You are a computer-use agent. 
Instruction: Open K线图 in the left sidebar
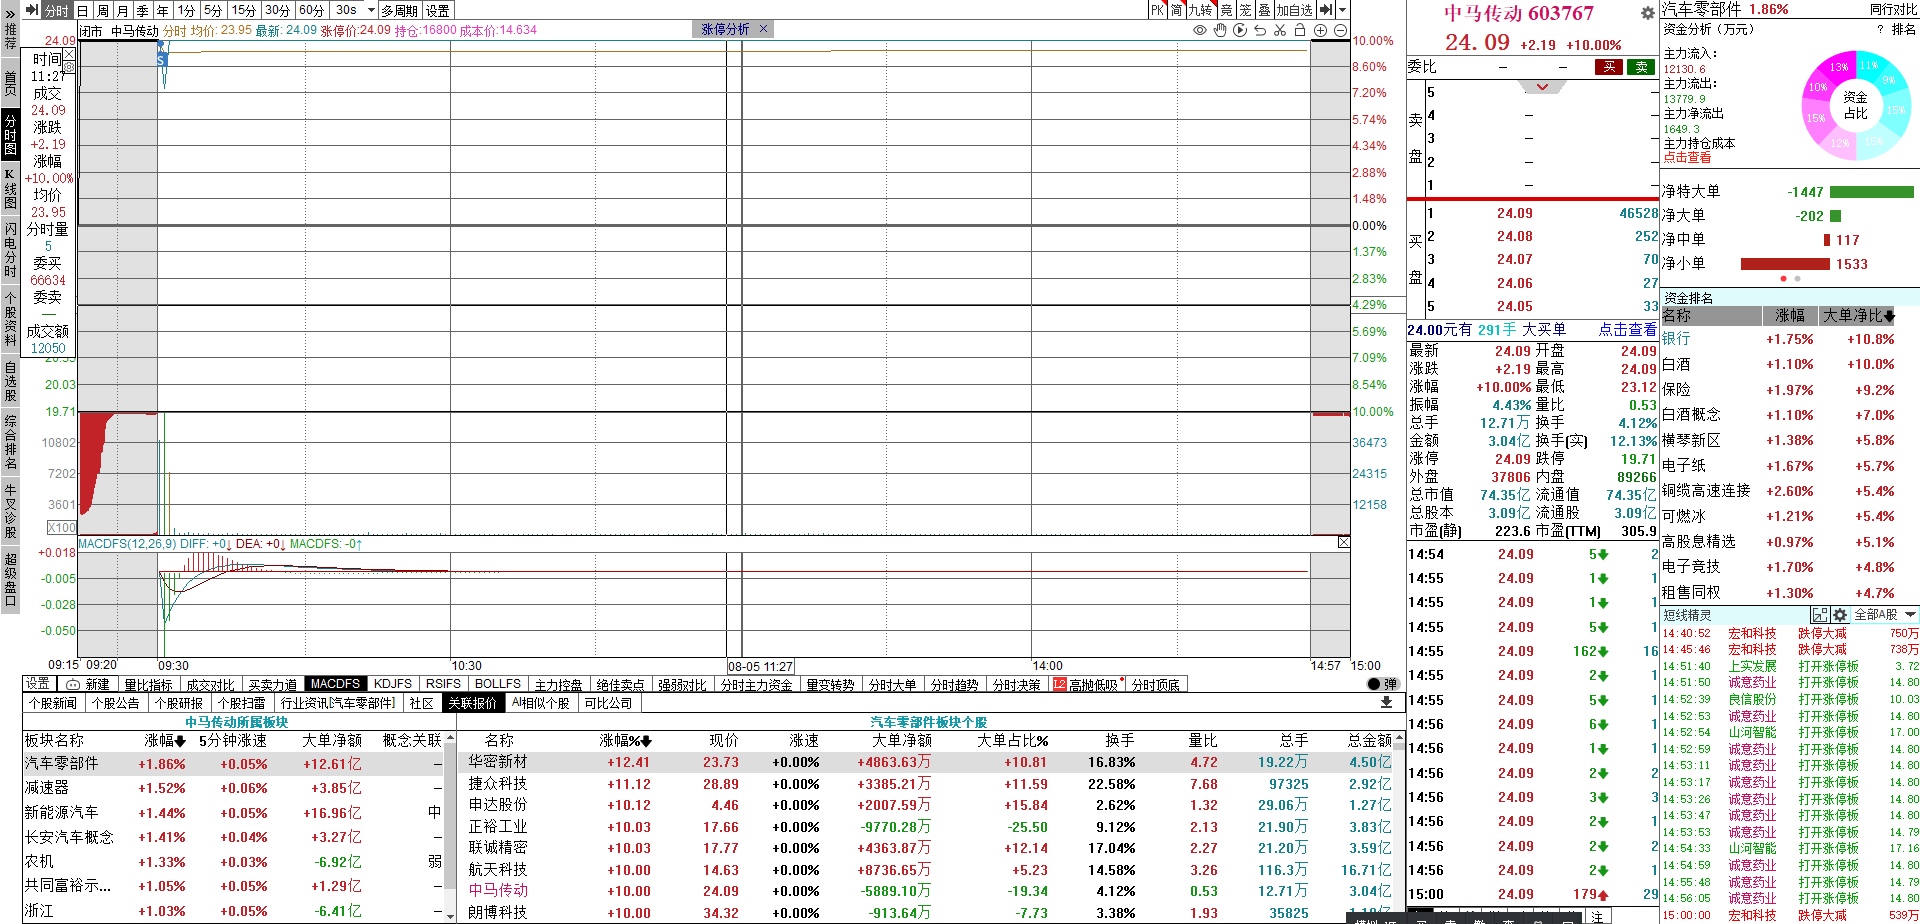pyautogui.click(x=10, y=188)
